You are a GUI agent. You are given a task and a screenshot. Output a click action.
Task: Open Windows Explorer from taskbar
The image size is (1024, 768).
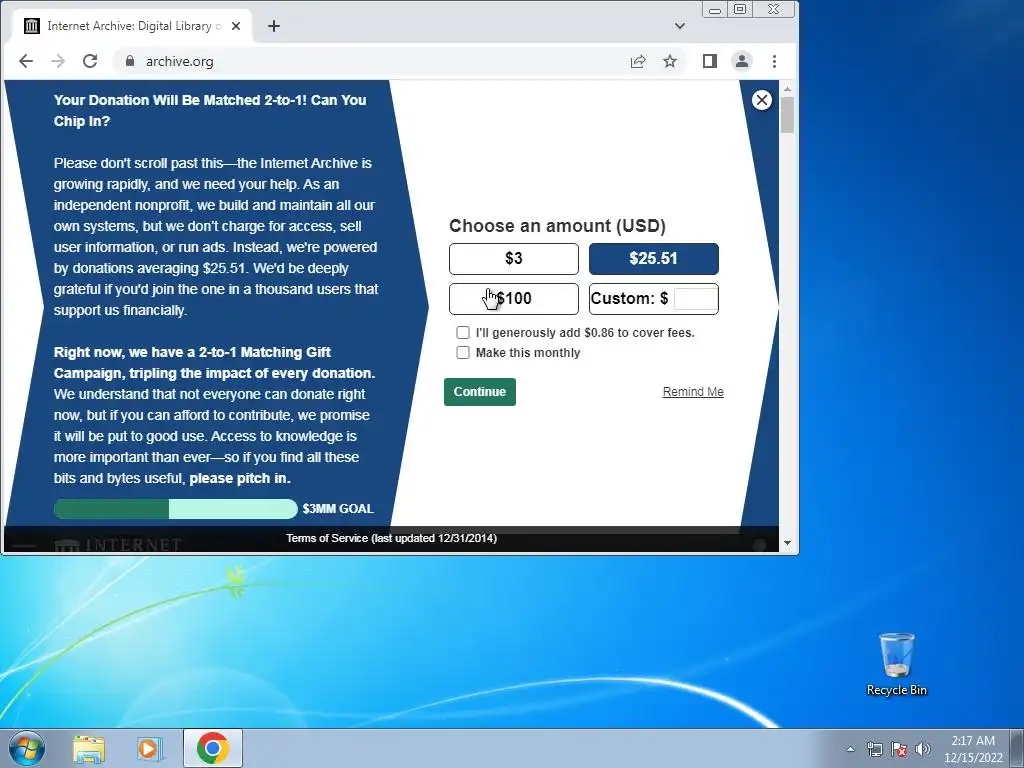89,748
